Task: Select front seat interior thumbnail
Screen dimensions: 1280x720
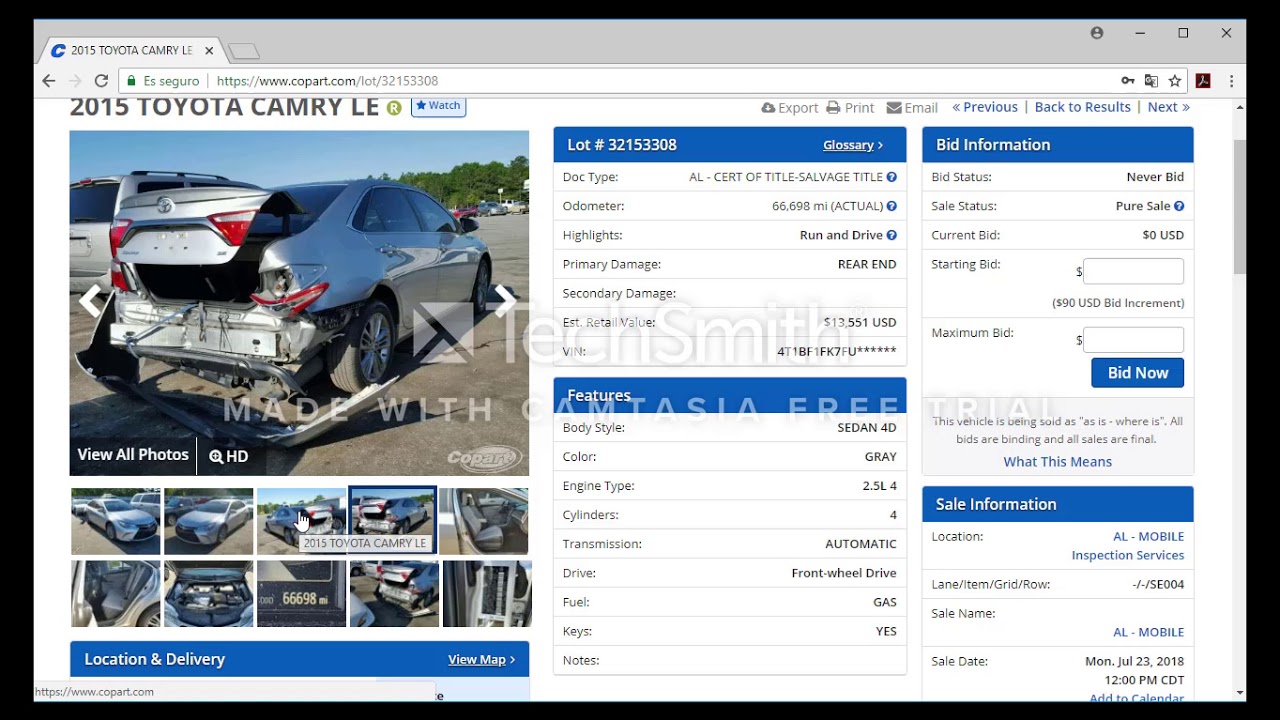Action: [484, 521]
